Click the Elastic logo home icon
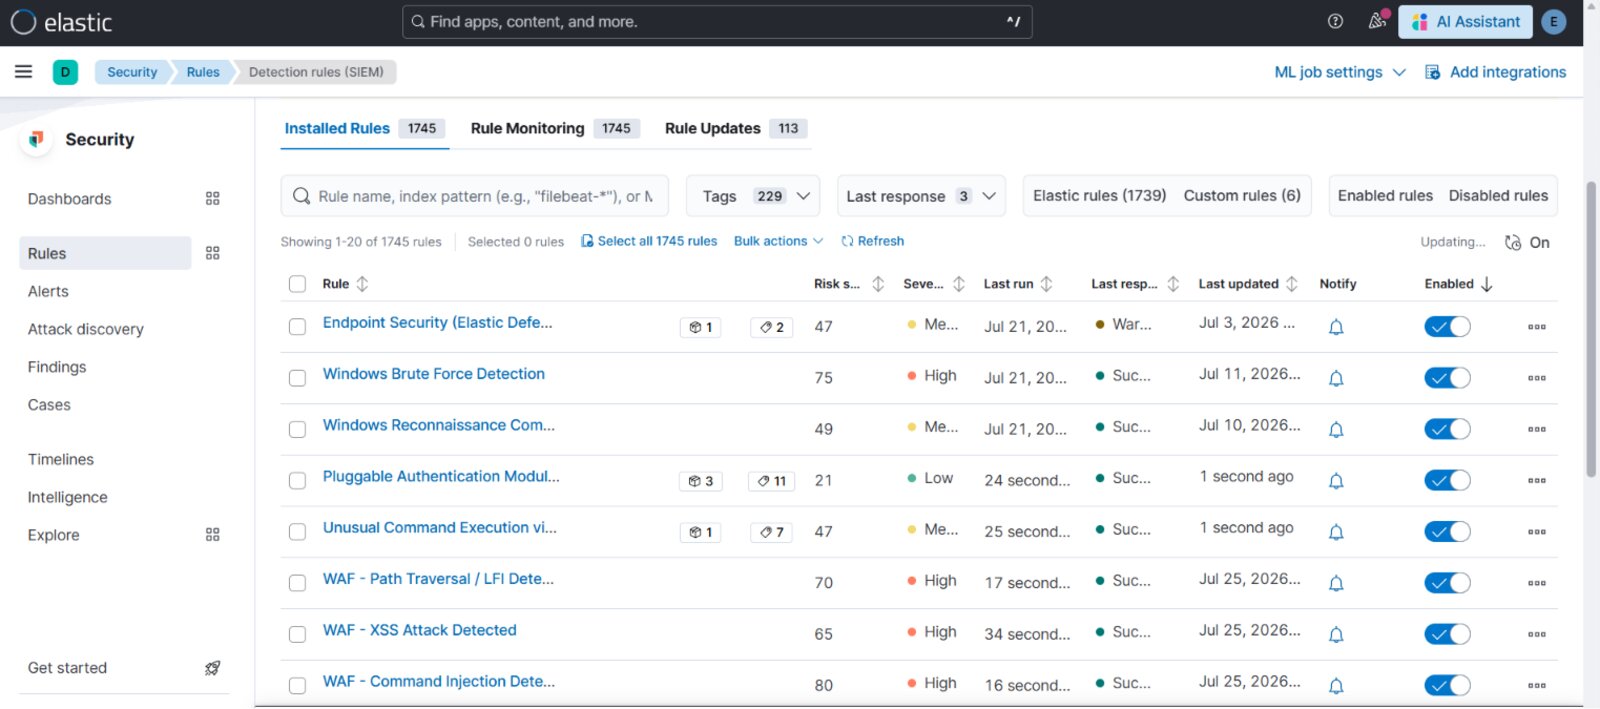Viewport: 1600px width, 709px height. click(x=23, y=22)
